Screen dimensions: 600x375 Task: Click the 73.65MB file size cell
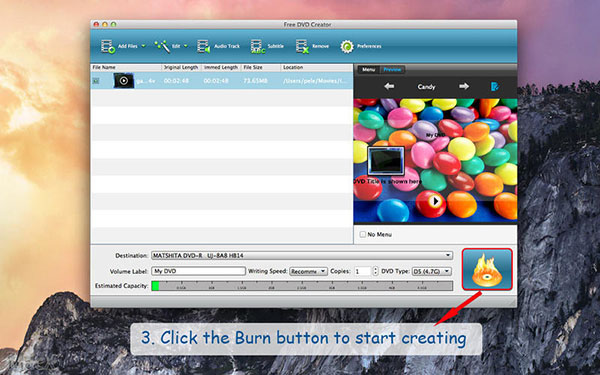pos(255,81)
